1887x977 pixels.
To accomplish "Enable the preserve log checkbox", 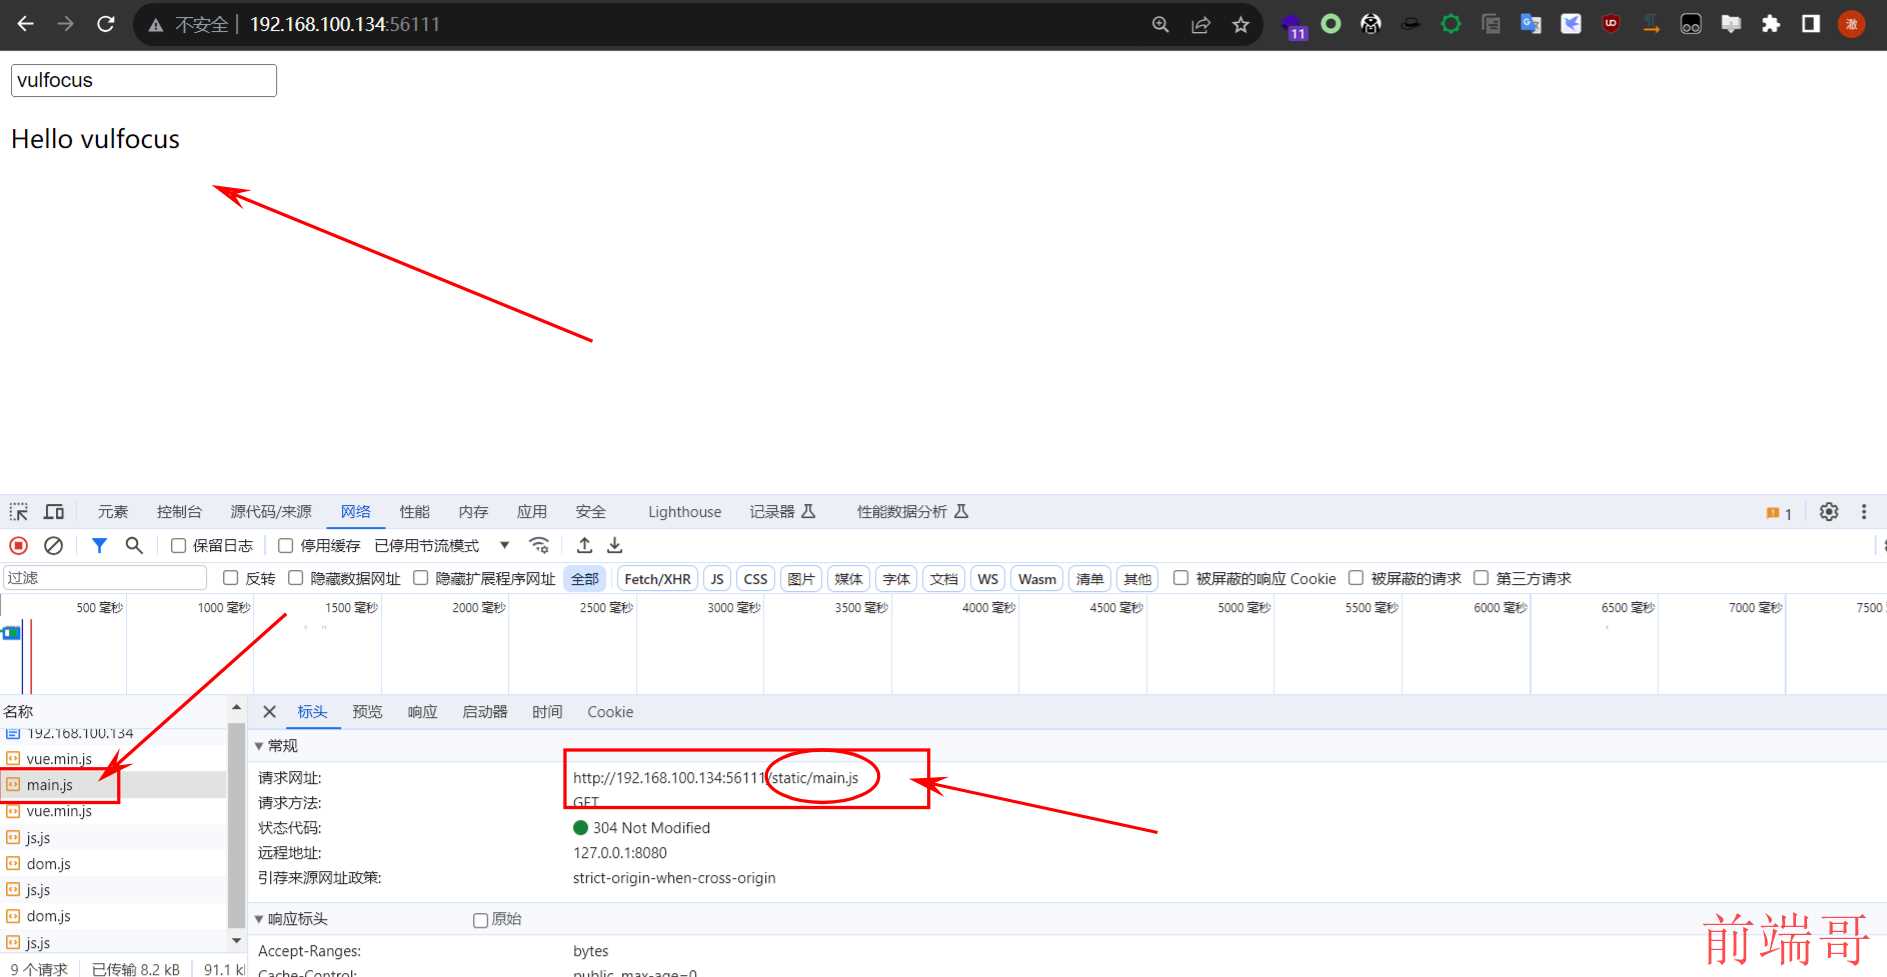I will coord(178,546).
